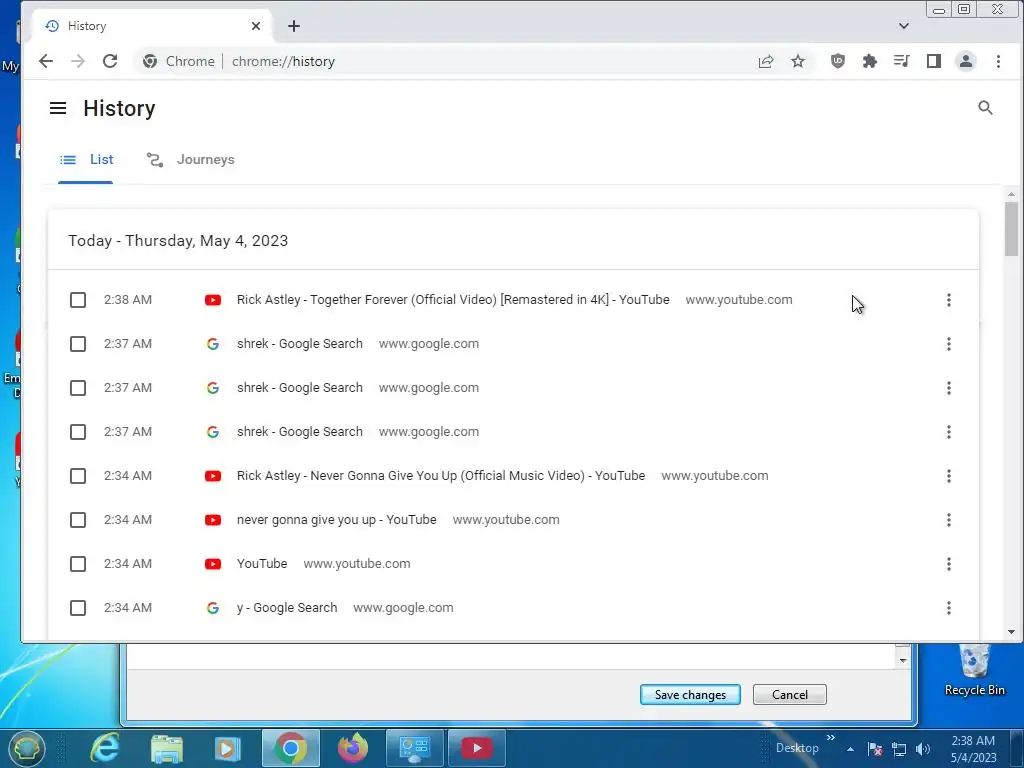The height and width of the screenshot is (768, 1024).
Task: Check the Never Gonna Give You Up official video entry
Action: click(x=78, y=476)
